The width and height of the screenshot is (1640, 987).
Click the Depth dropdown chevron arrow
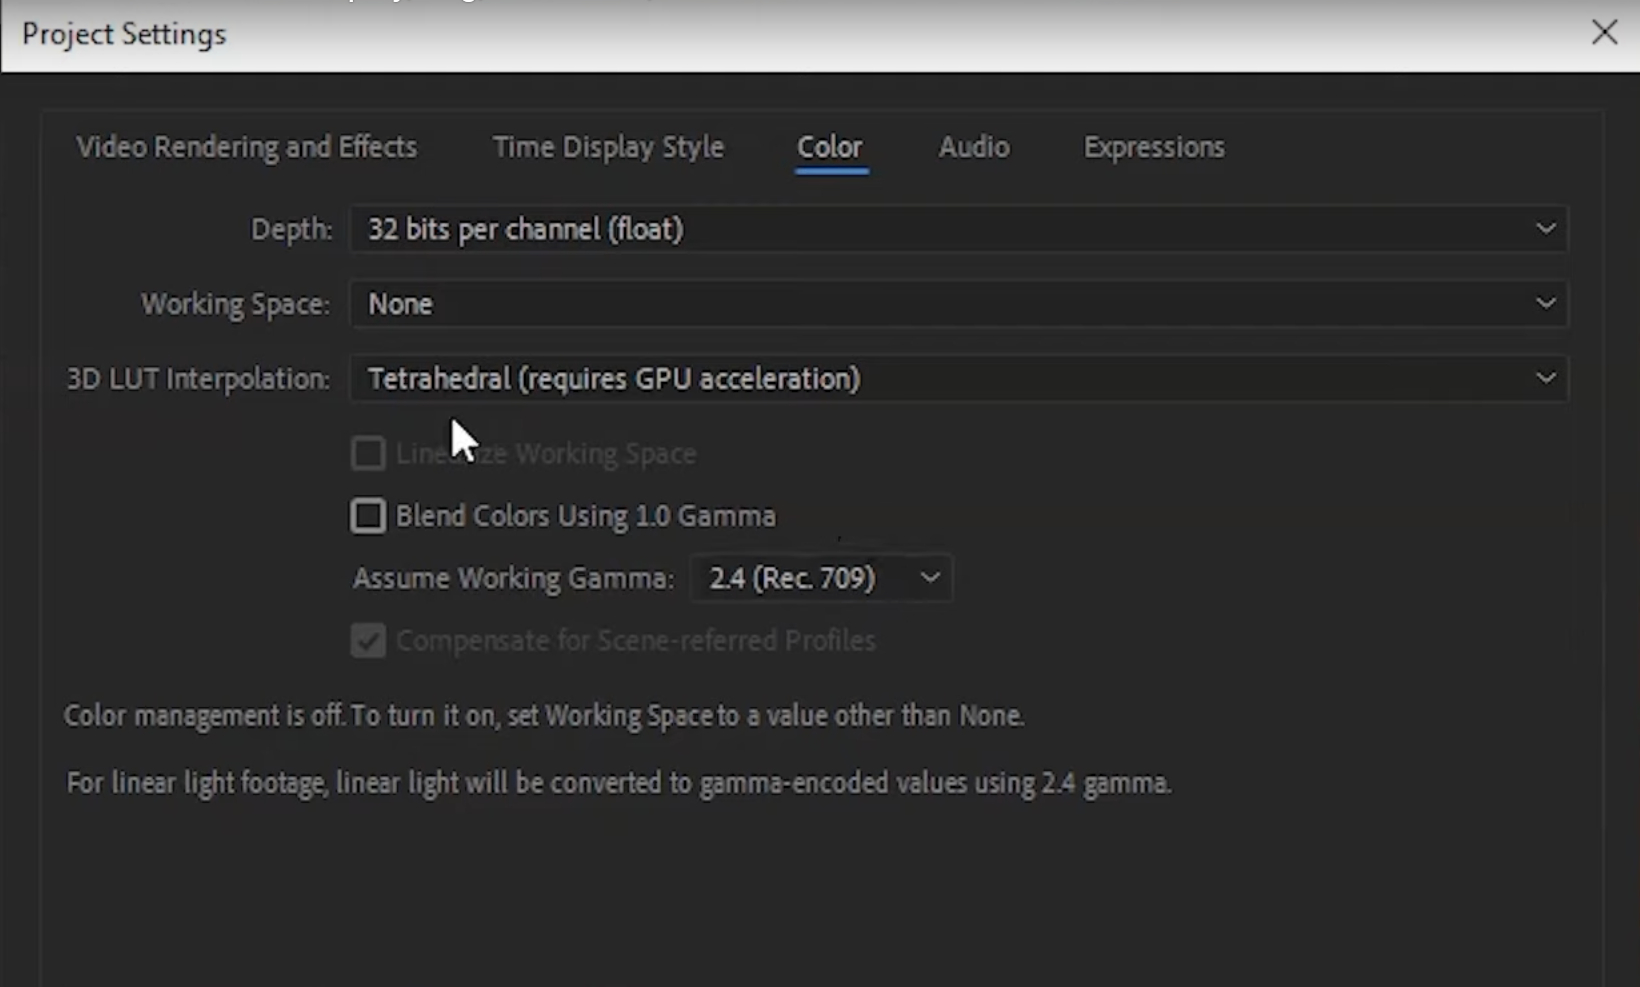[1545, 229]
